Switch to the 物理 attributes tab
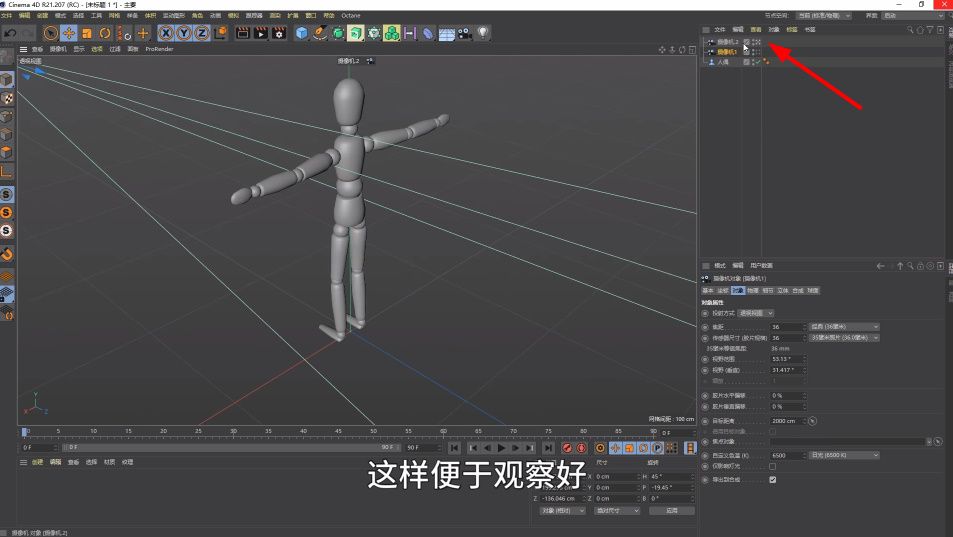Screen dimensions: 953x537 pyautogui.click(x=752, y=290)
